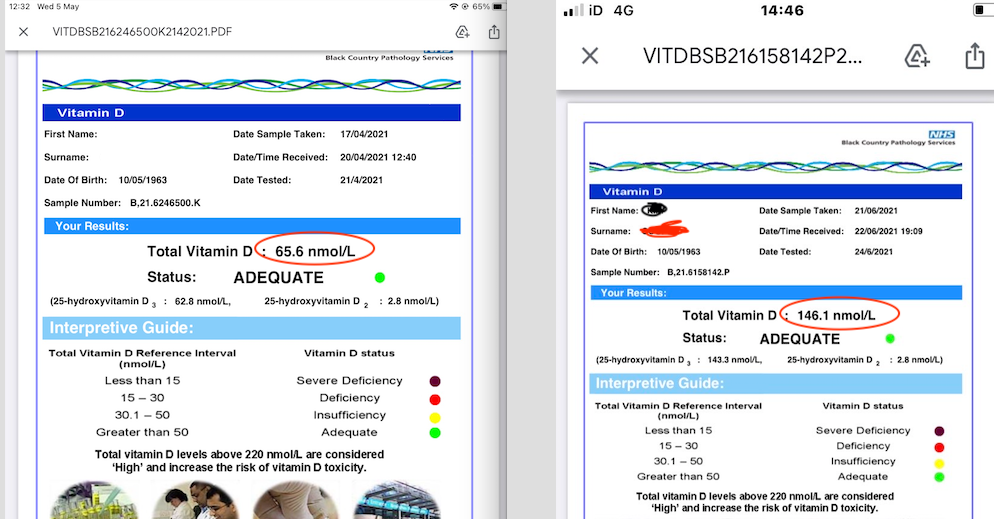Tap Vitamin D header in right report
Image resolution: width=994 pixels, height=519 pixels.
(775, 191)
